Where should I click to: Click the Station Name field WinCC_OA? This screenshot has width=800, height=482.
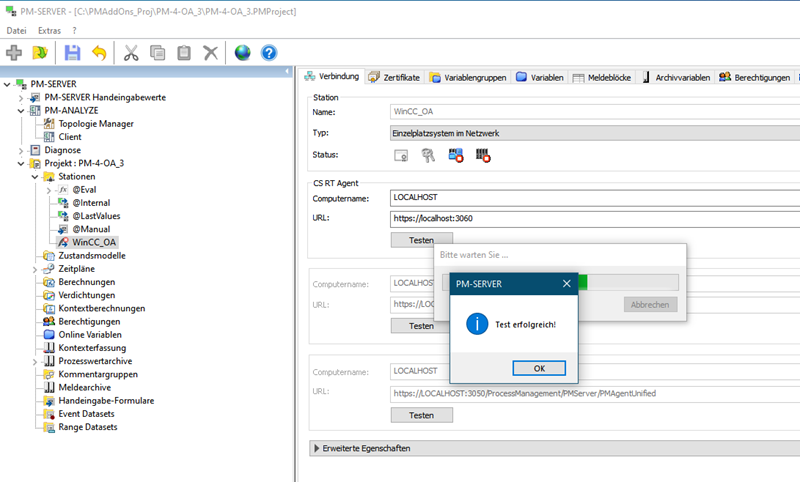(x=594, y=112)
